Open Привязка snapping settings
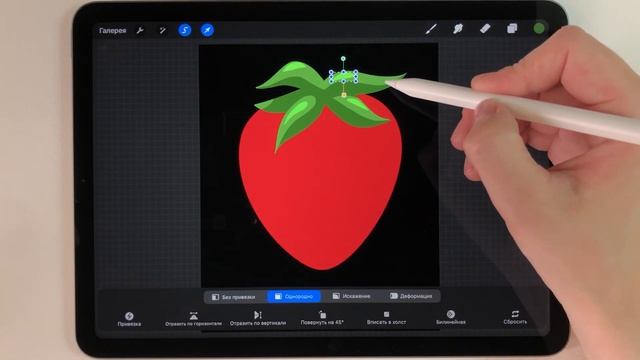Viewport: 640px width, 360px height. (x=129, y=319)
